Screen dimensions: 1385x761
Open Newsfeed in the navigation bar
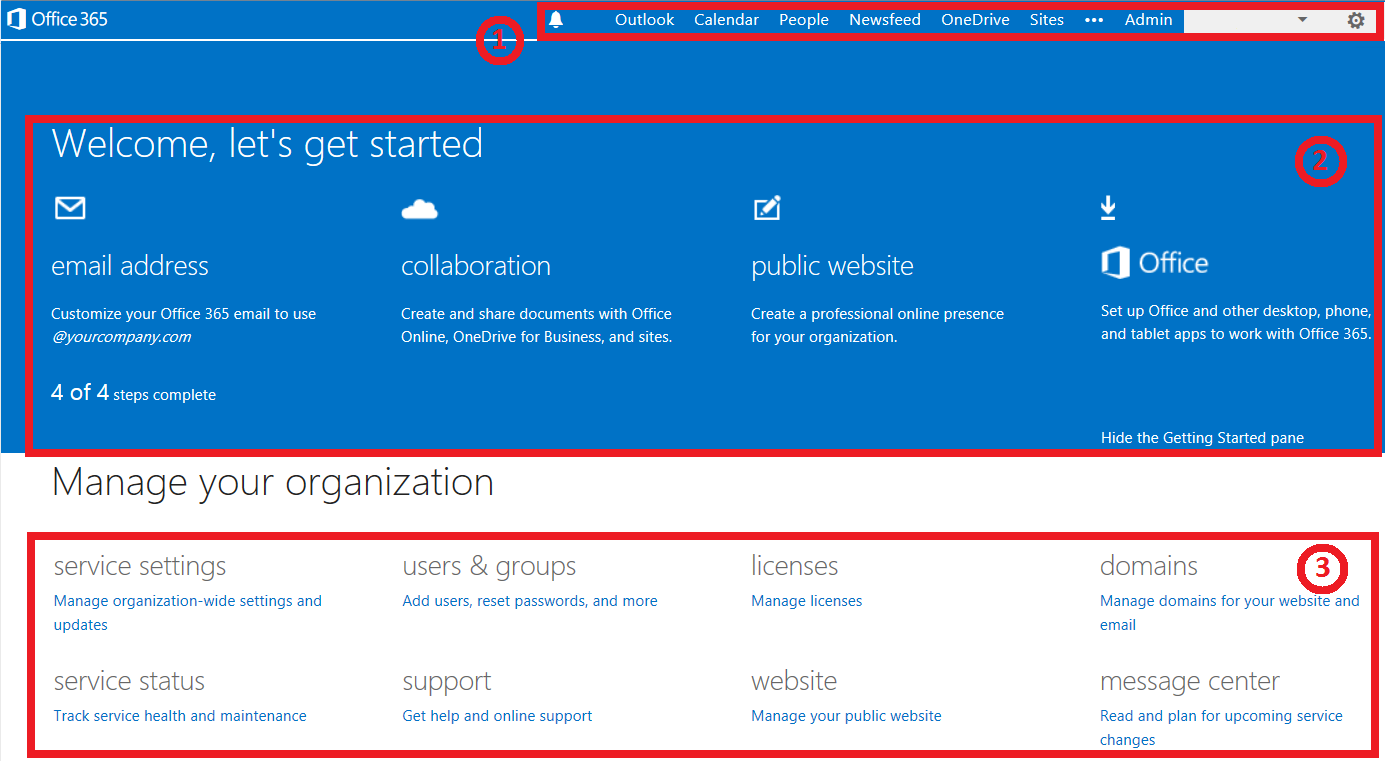pyautogui.click(x=885, y=20)
